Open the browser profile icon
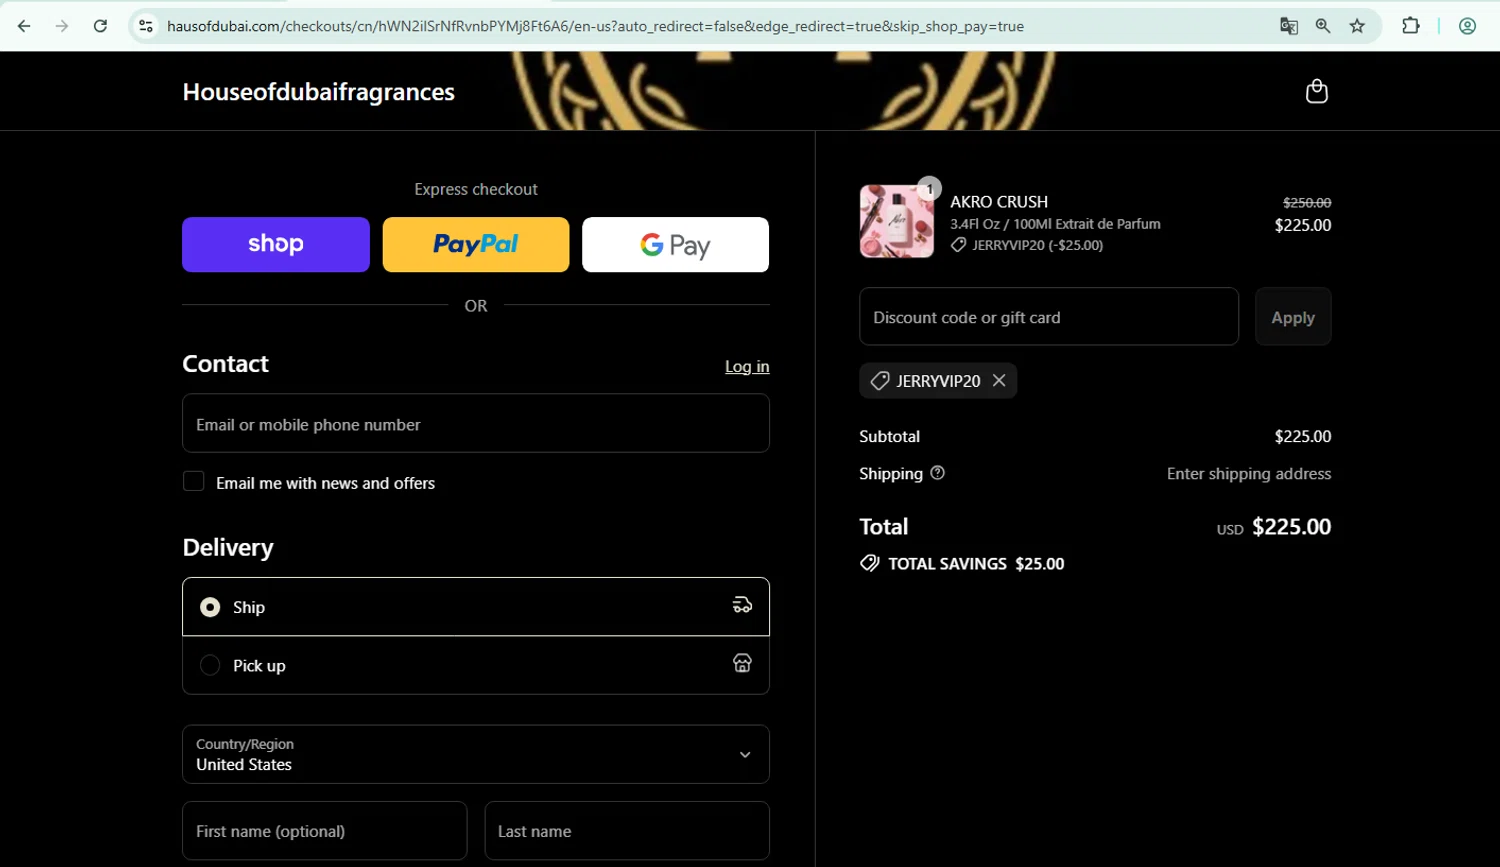This screenshot has height=867, width=1500. [x=1467, y=26]
